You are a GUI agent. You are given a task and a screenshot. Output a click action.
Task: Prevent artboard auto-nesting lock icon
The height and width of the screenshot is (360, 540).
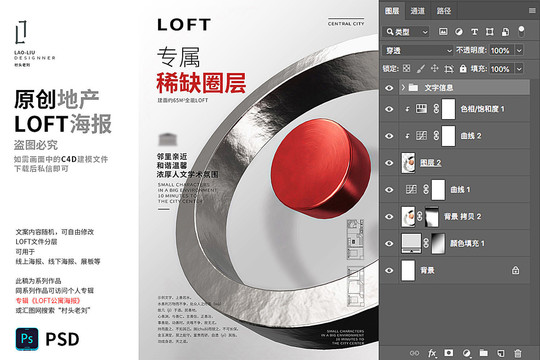coord(449,69)
